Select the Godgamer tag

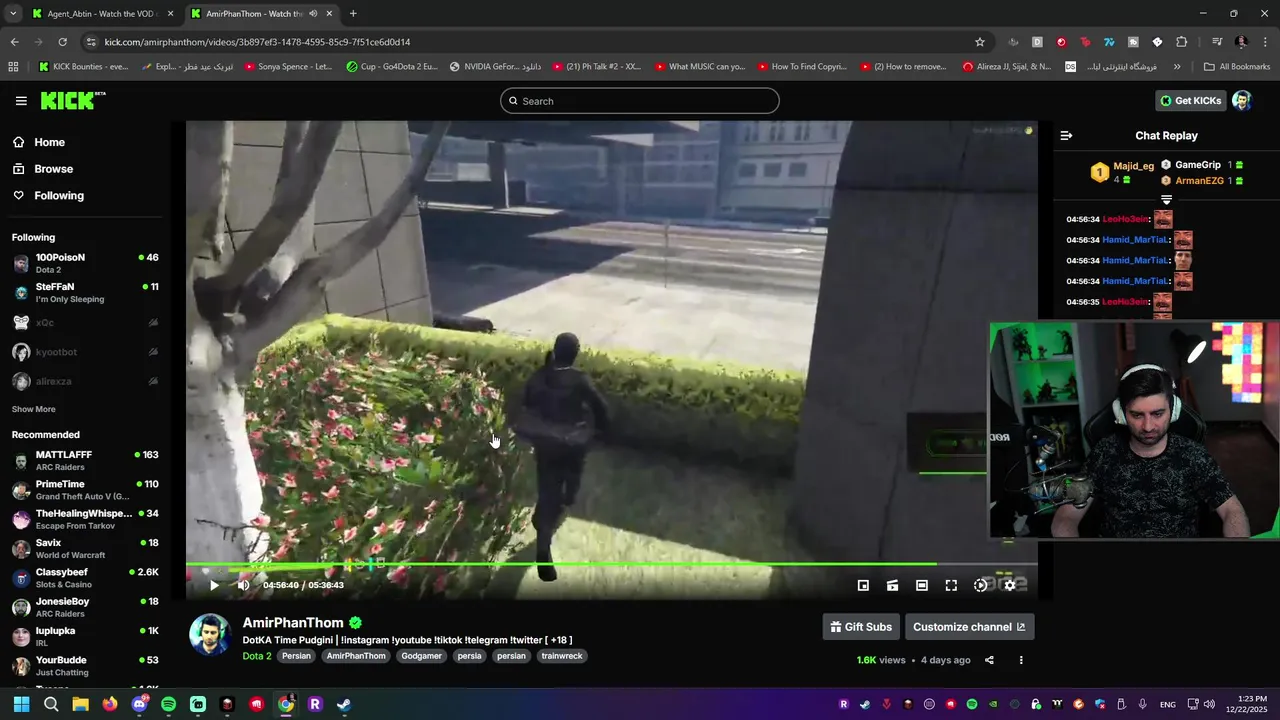[421, 656]
